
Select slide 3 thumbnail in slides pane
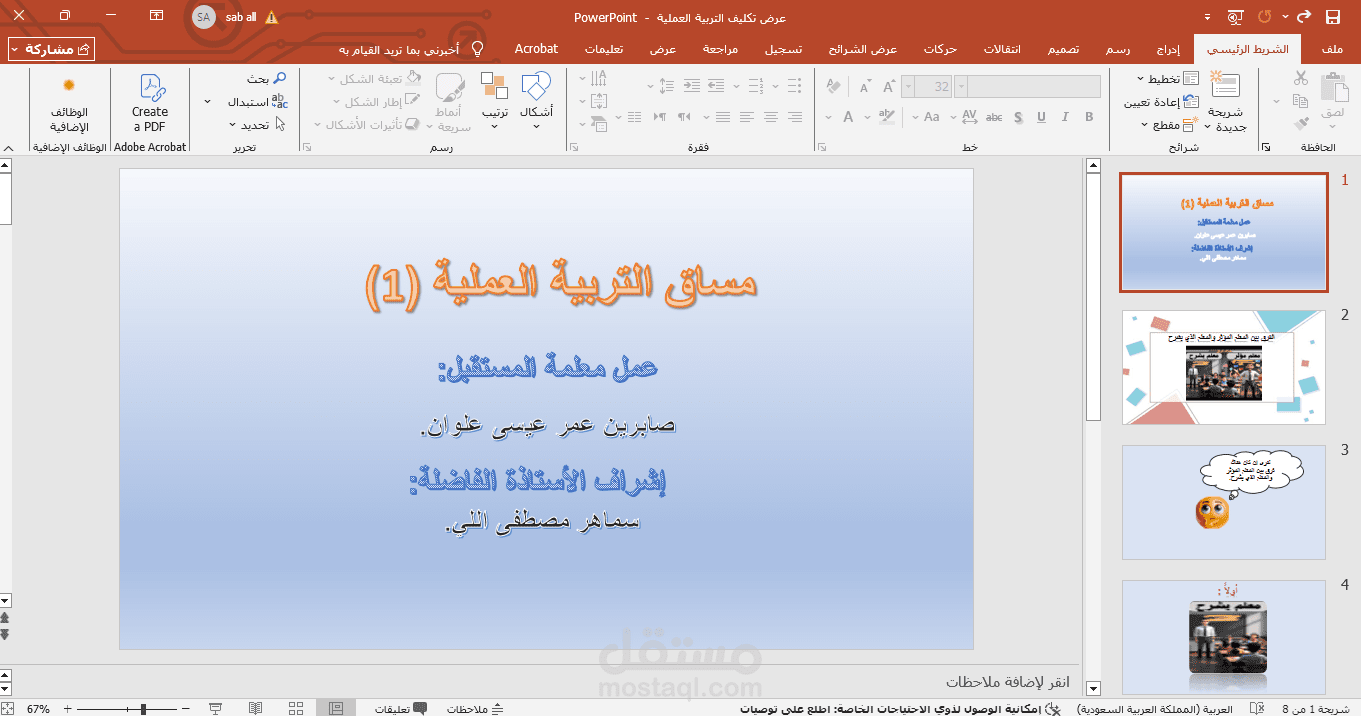tap(1222, 502)
